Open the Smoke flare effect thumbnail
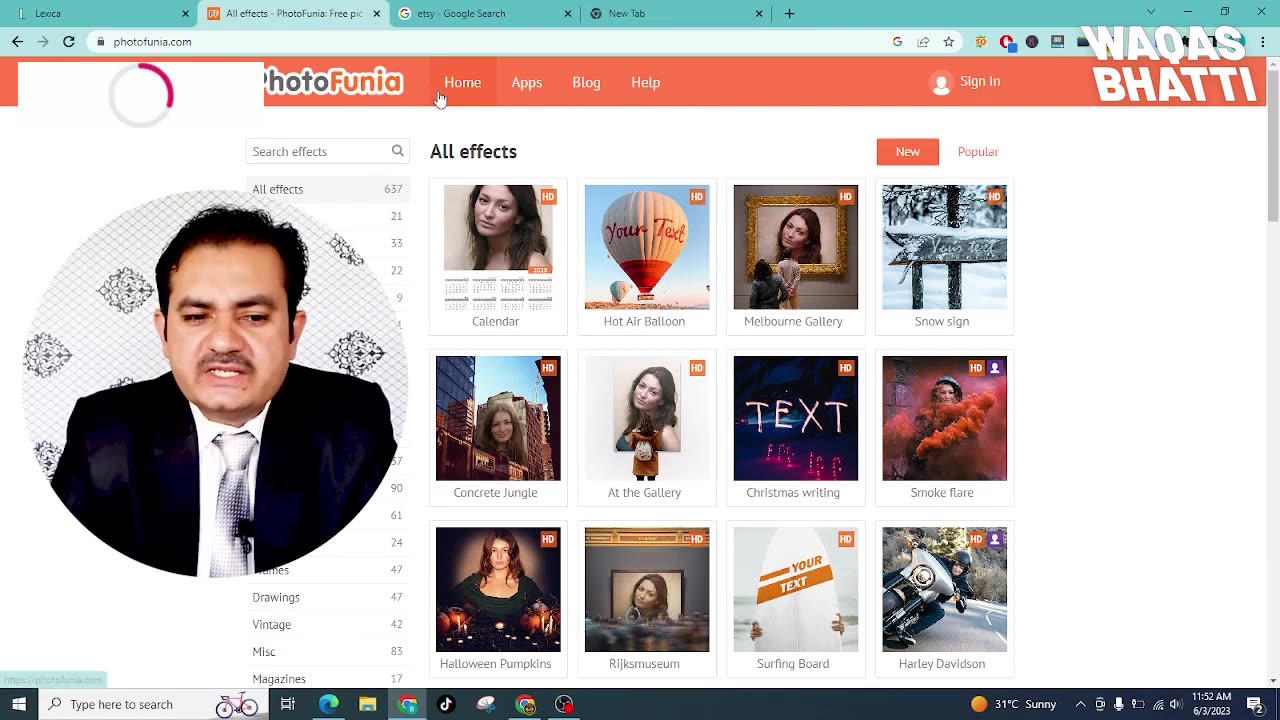 point(945,428)
